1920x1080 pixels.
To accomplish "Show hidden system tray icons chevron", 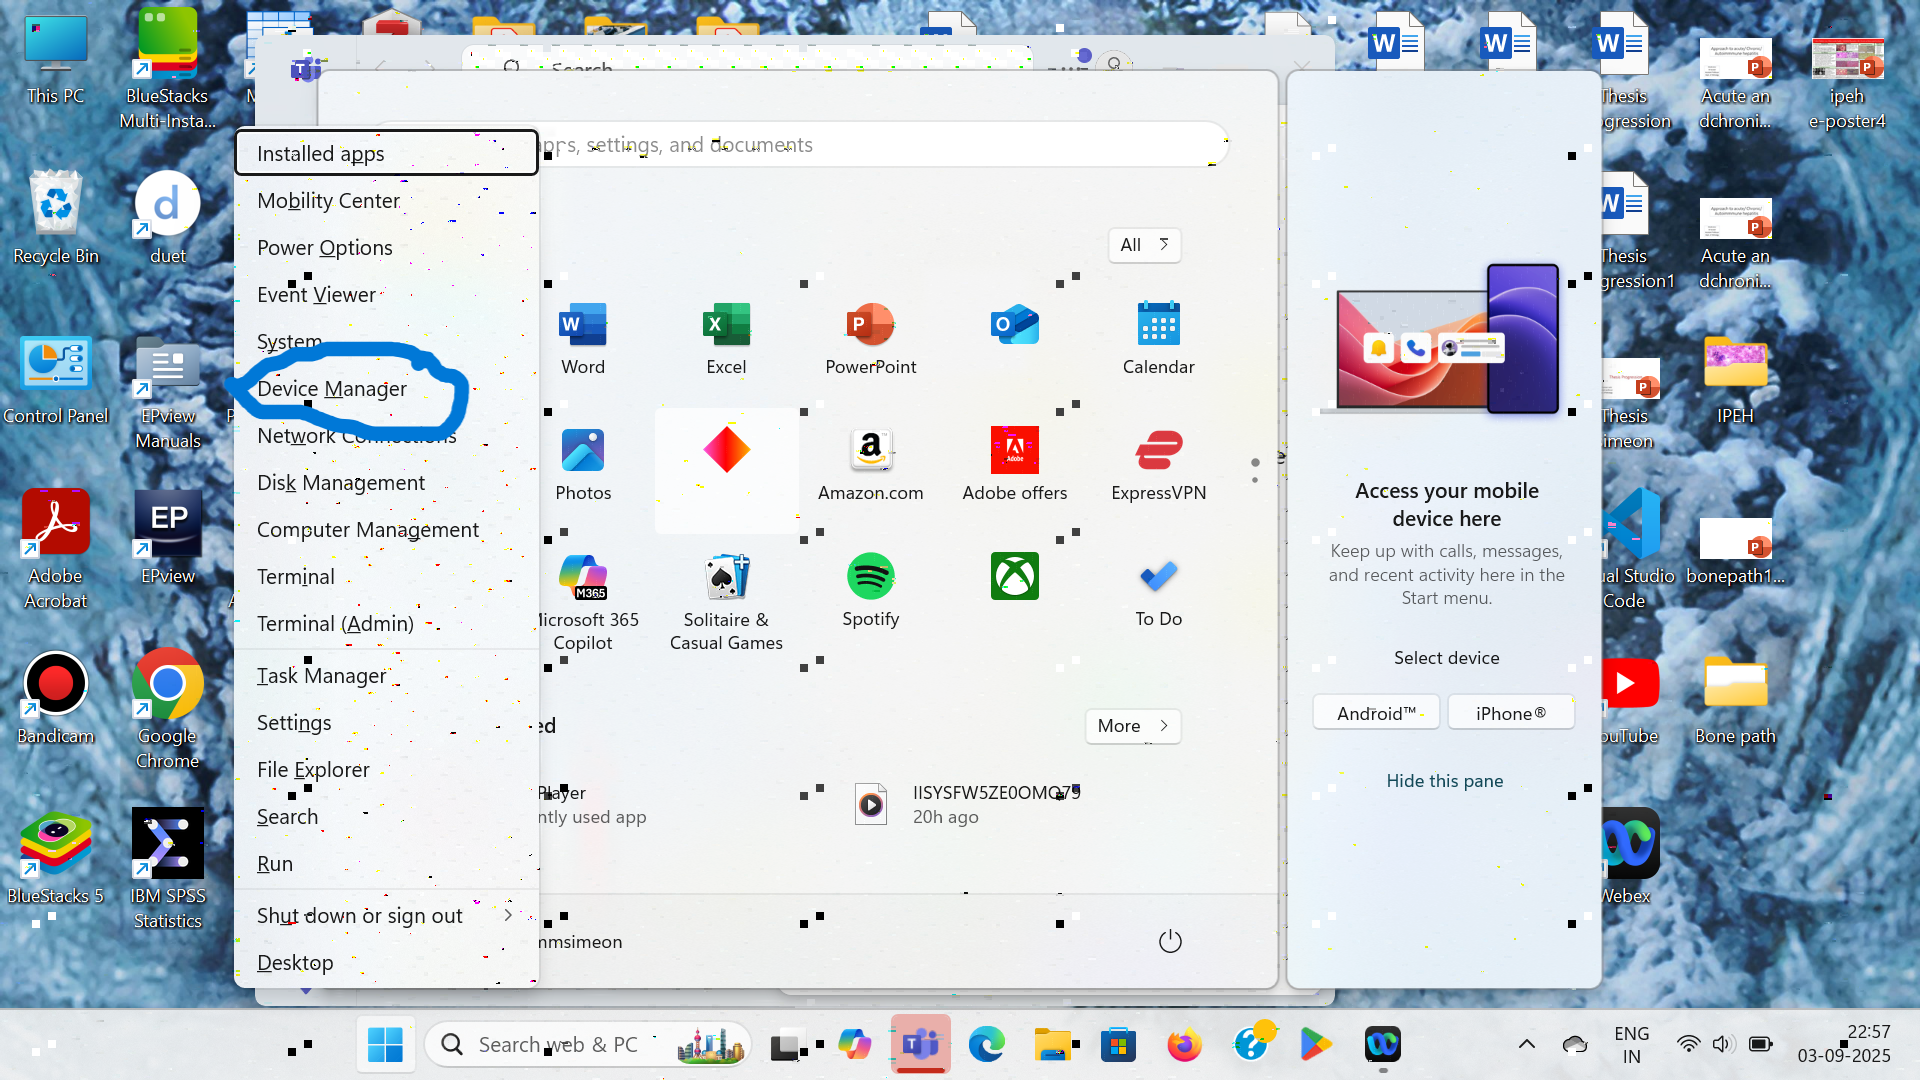I will (1526, 1045).
